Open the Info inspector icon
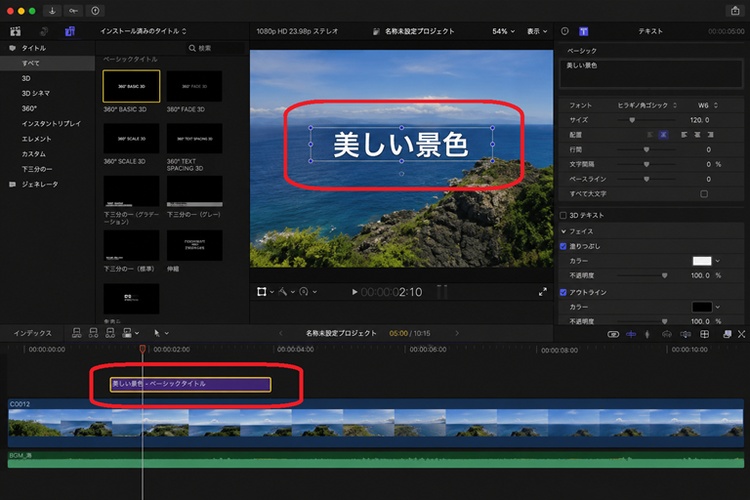The height and width of the screenshot is (500, 750). 565,31
